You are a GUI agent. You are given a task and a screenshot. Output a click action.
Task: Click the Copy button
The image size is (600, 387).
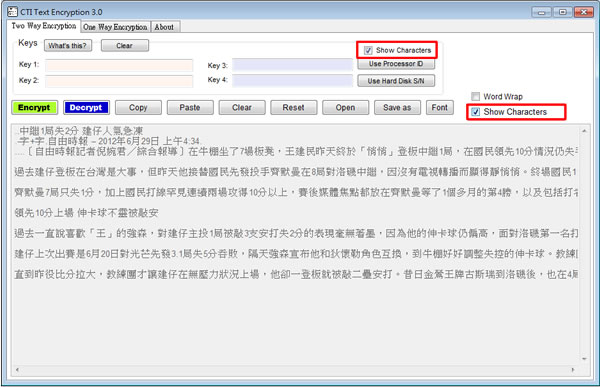point(138,108)
